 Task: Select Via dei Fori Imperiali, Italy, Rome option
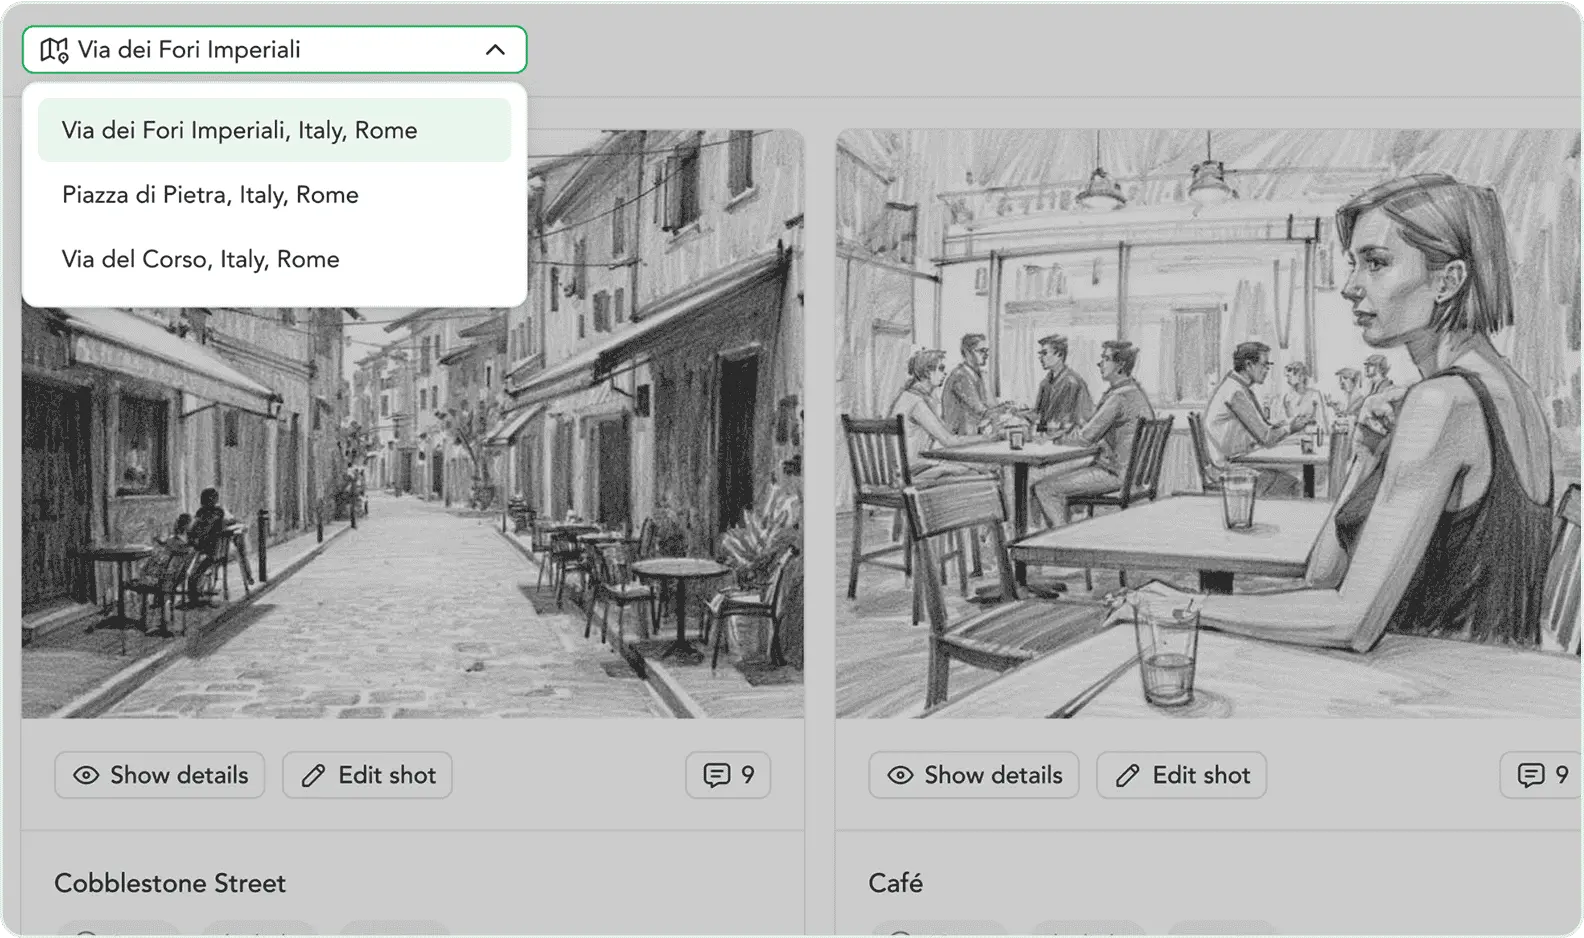[239, 131]
